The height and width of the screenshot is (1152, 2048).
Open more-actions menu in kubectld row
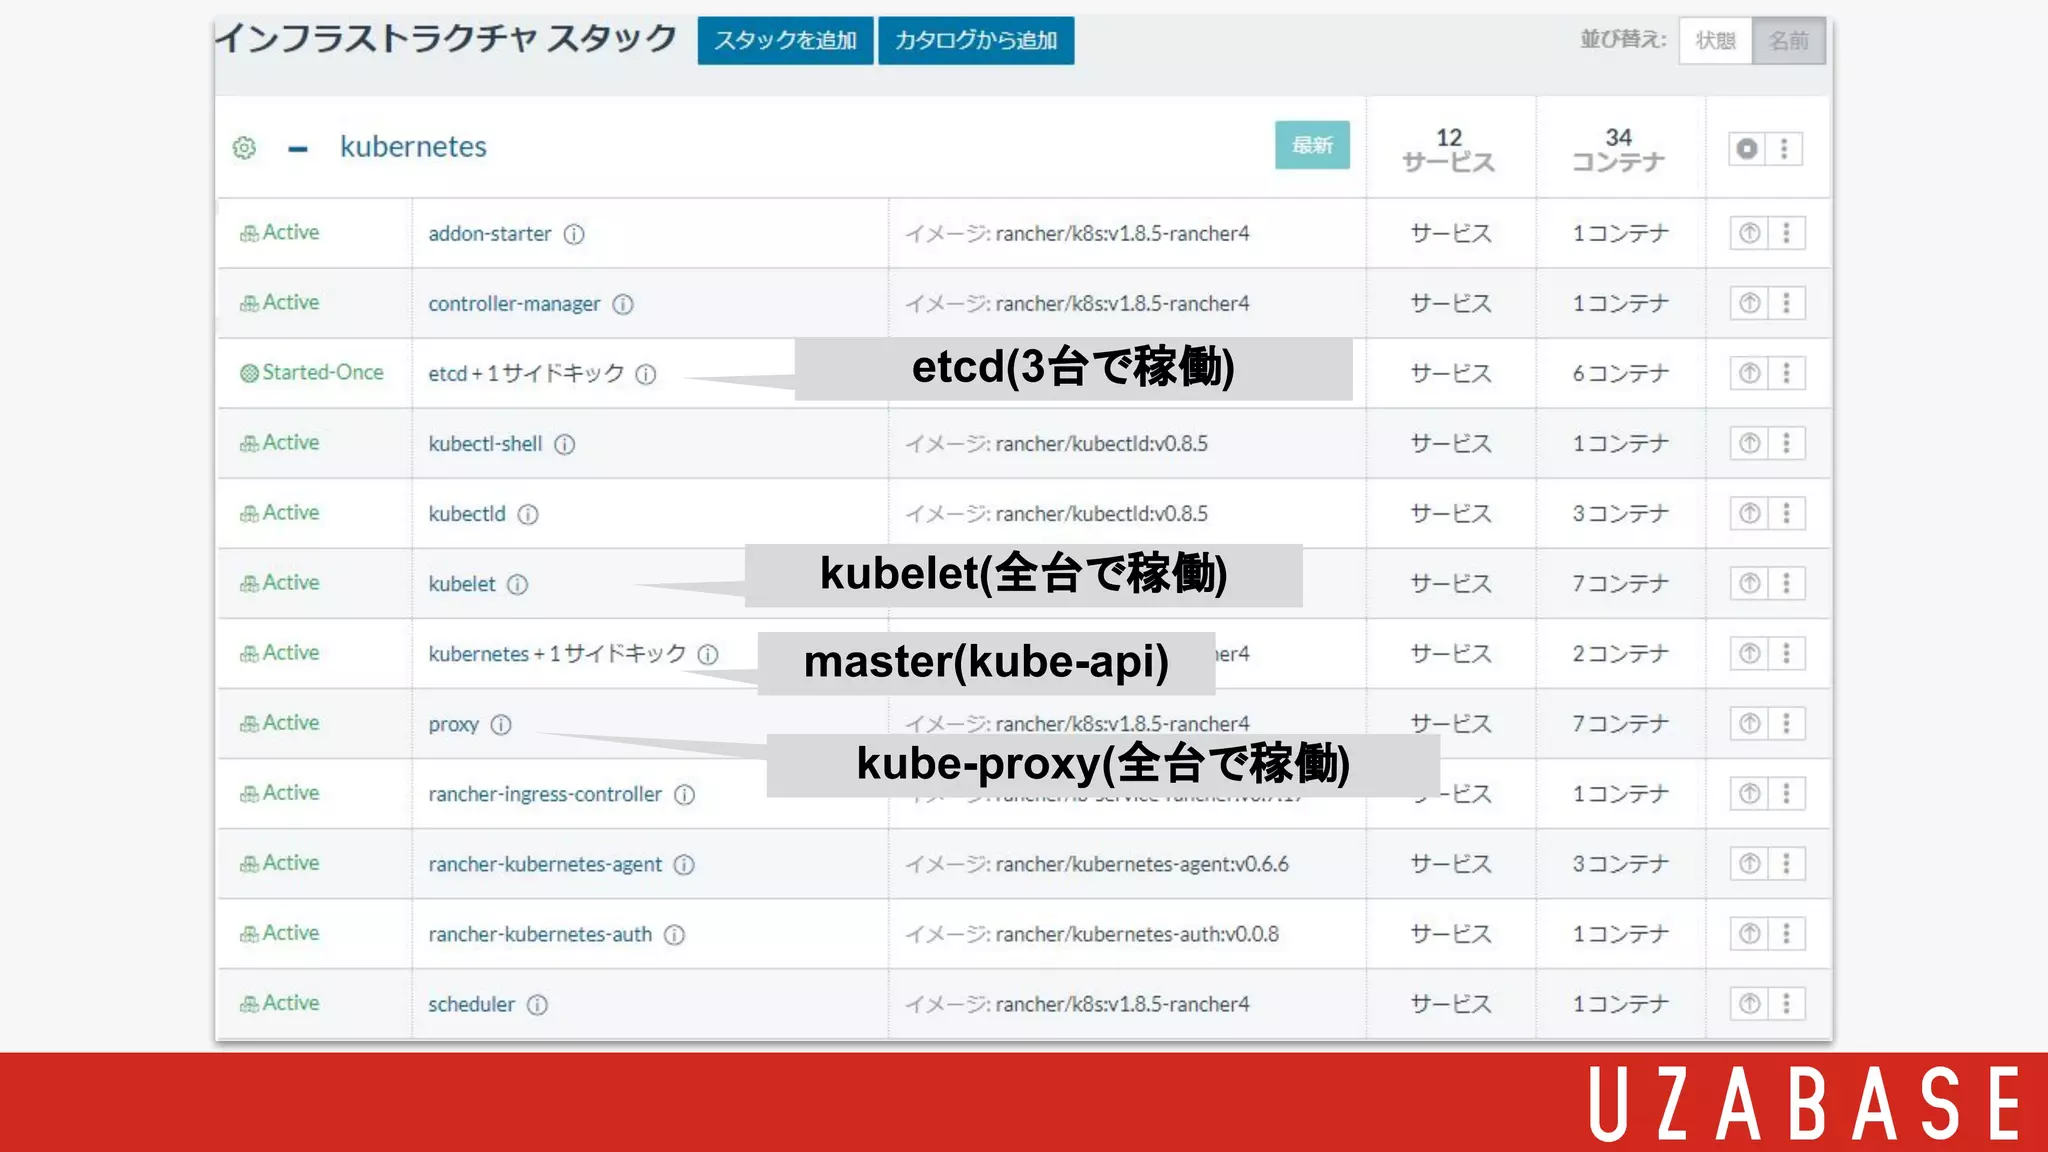tap(1786, 513)
